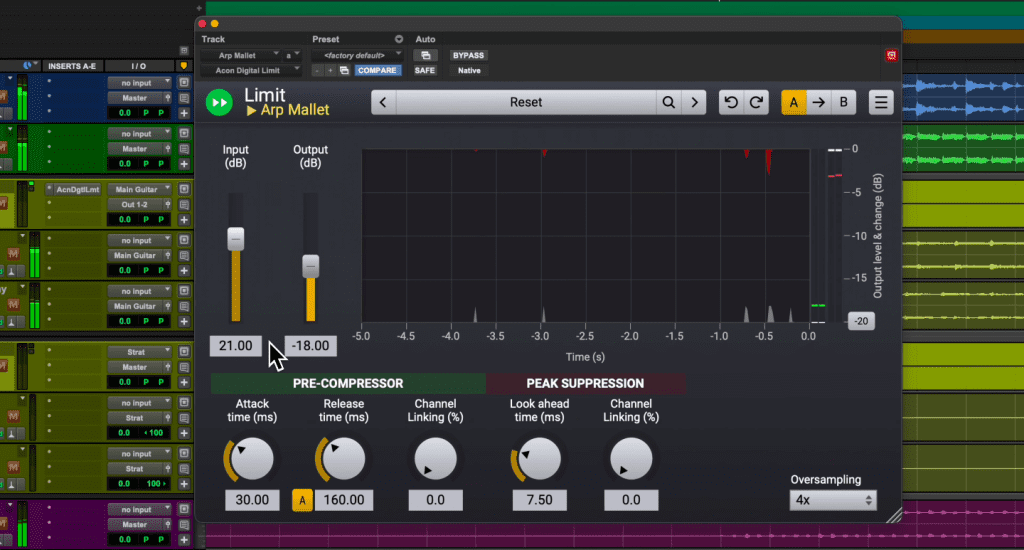The width and height of the screenshot is (1024, 550).
Task: Copy A settings to B with arrow button
Action: 818,103
